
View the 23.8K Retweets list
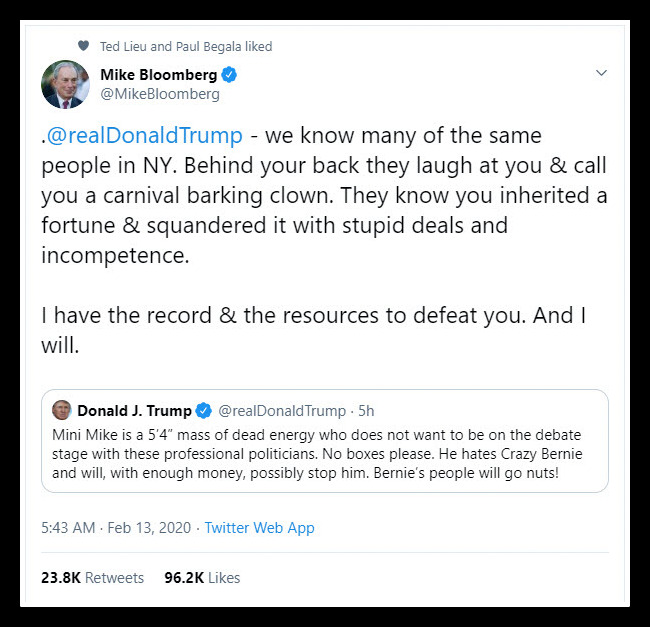pos(93,577)
